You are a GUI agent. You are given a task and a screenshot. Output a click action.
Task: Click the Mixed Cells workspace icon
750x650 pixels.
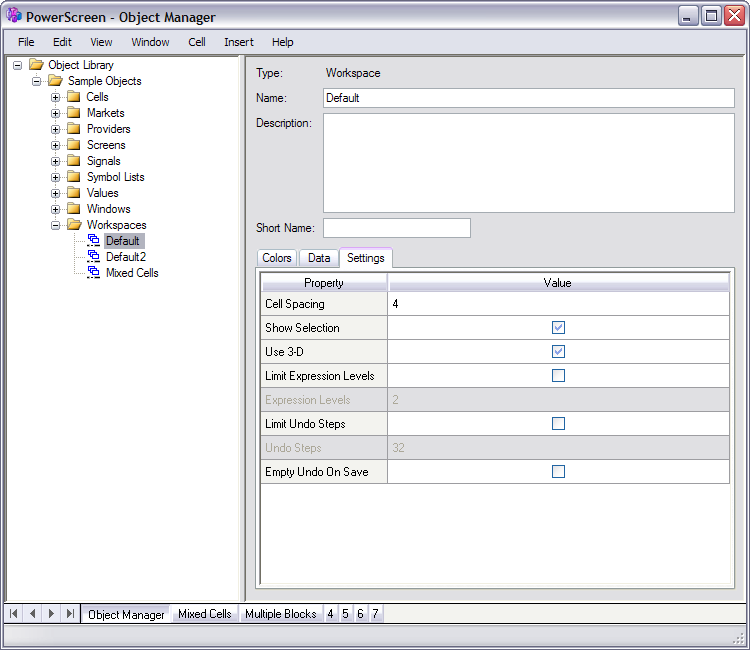point(94,273)
